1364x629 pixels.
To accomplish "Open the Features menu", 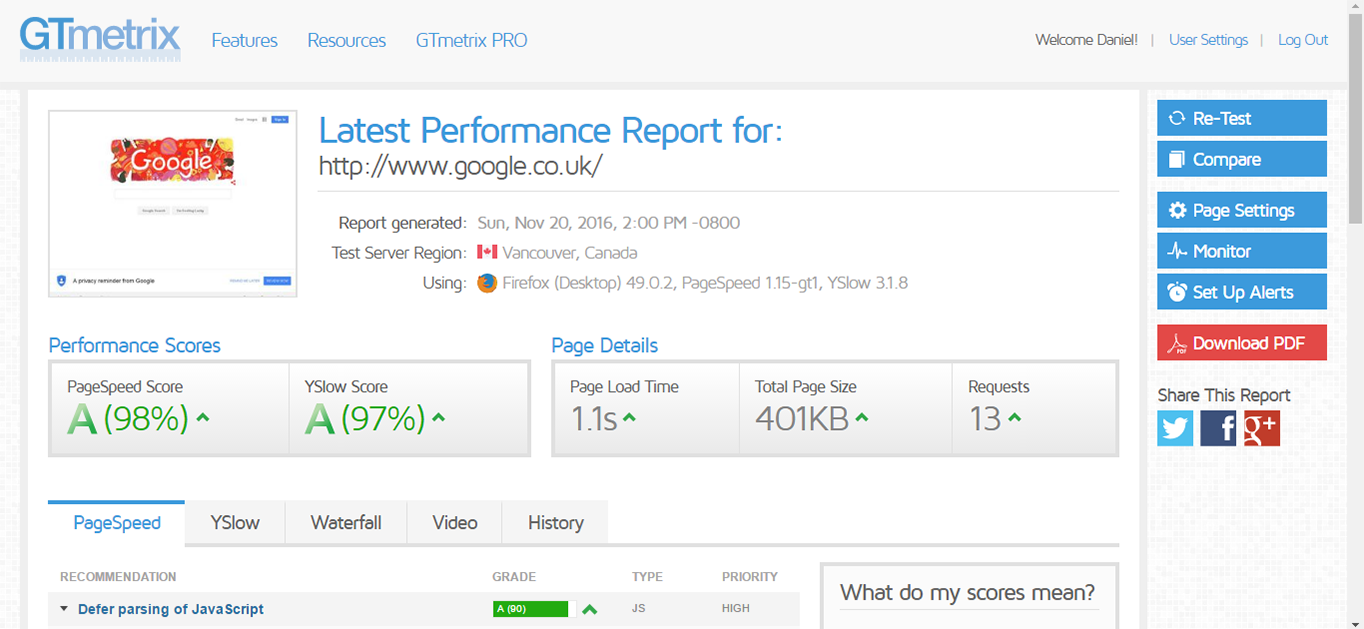I will (x=244, y=40).
